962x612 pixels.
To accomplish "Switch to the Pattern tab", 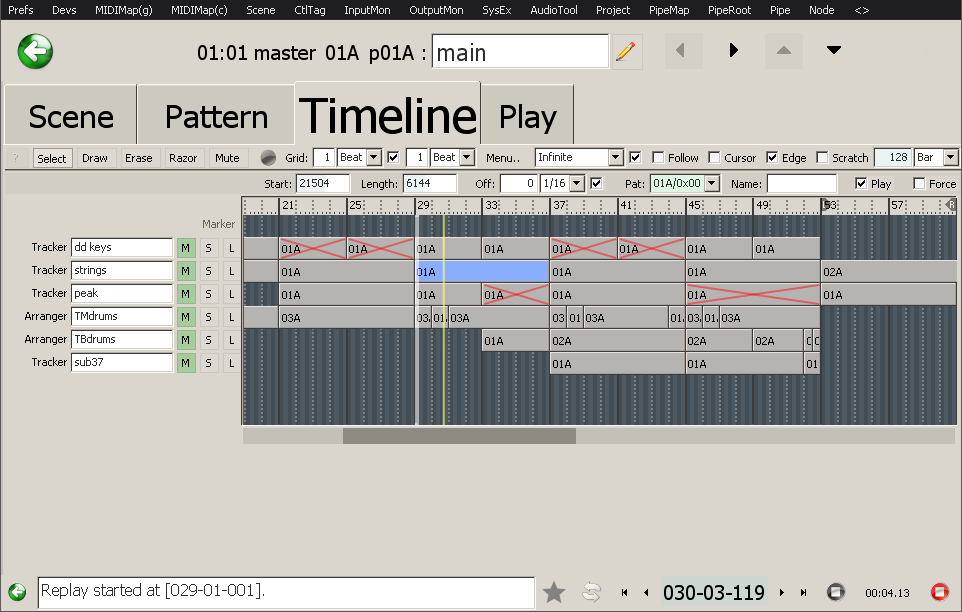I will pyautogui.click(x=216, y=117).
